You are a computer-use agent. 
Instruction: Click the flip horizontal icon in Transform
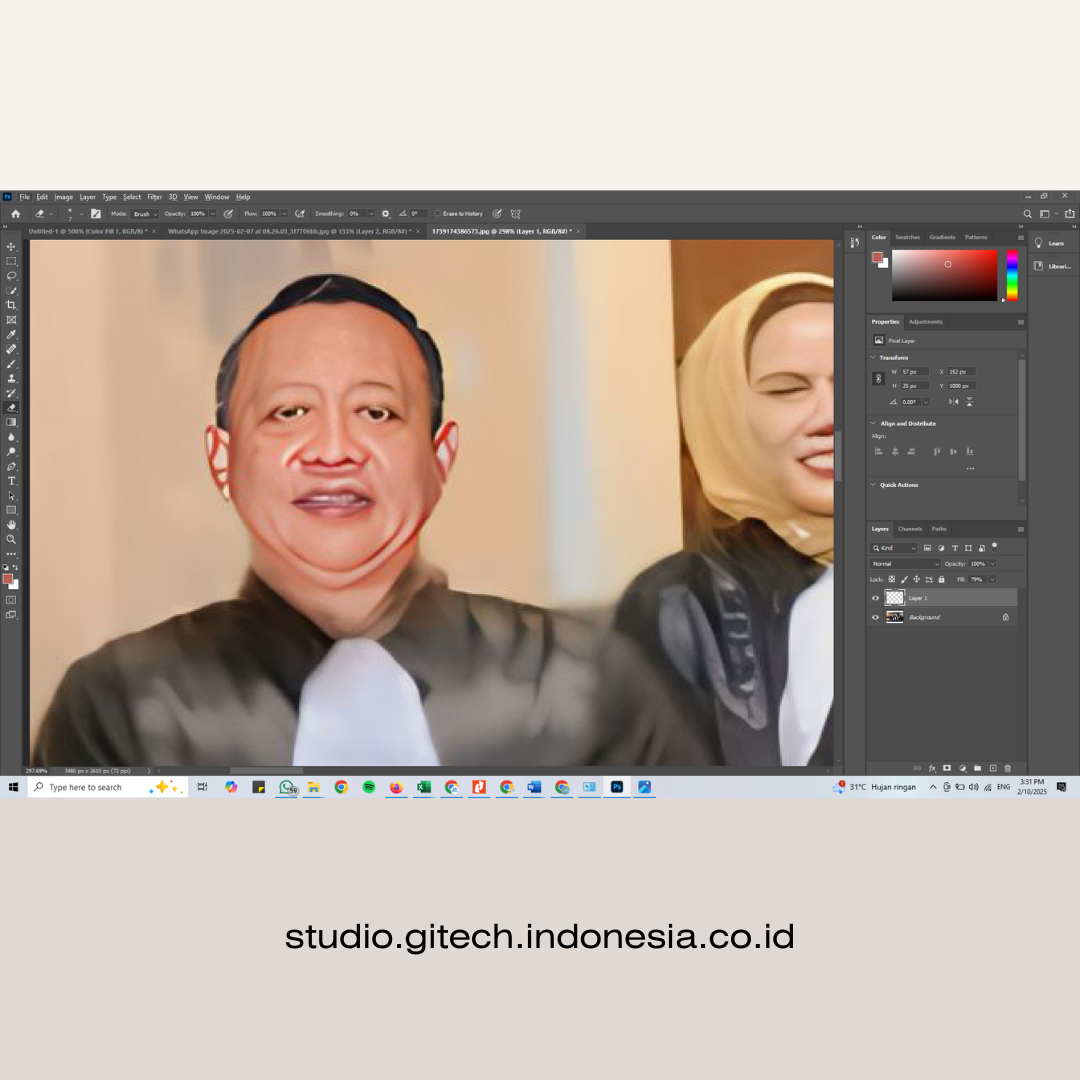pos(953,402)
